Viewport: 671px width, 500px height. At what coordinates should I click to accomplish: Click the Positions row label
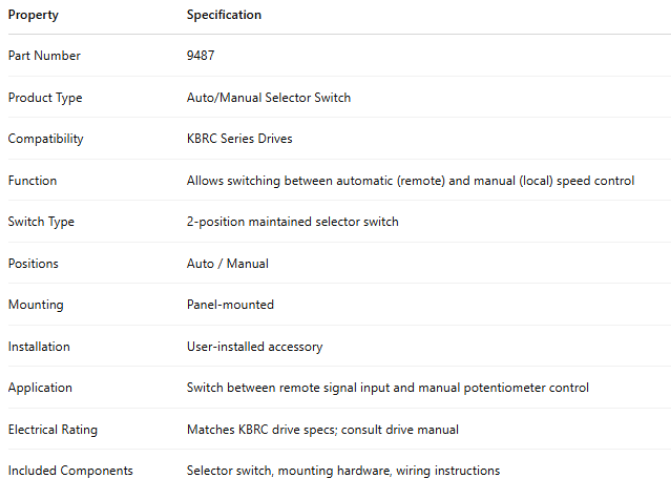pos(33,264)
